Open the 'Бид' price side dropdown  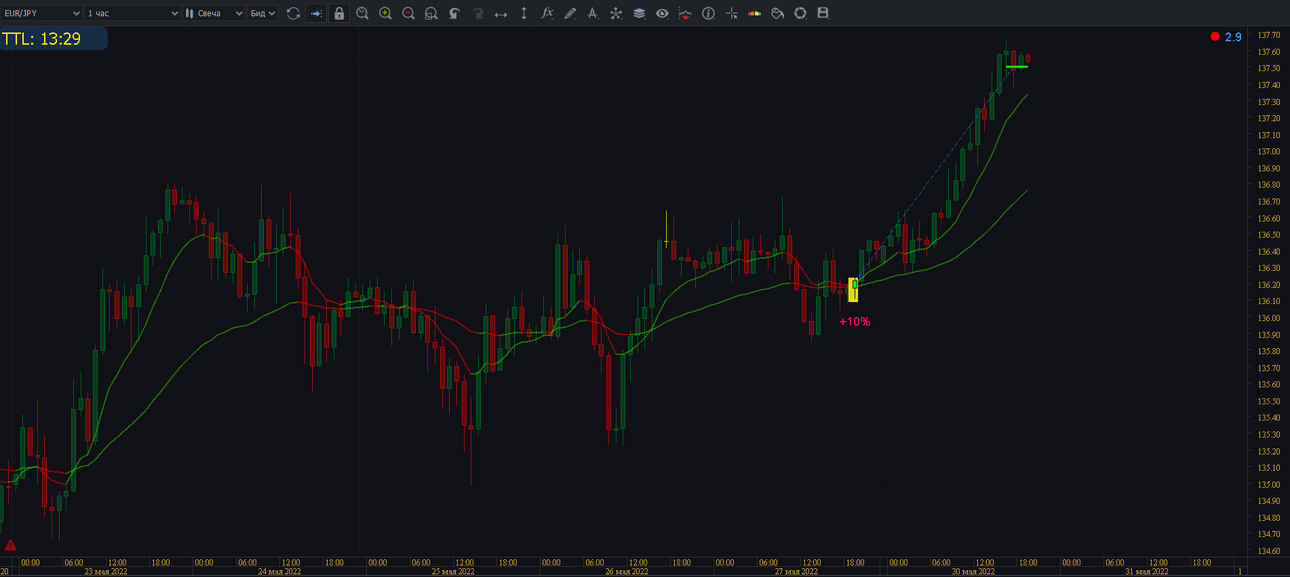pos(262,13)
